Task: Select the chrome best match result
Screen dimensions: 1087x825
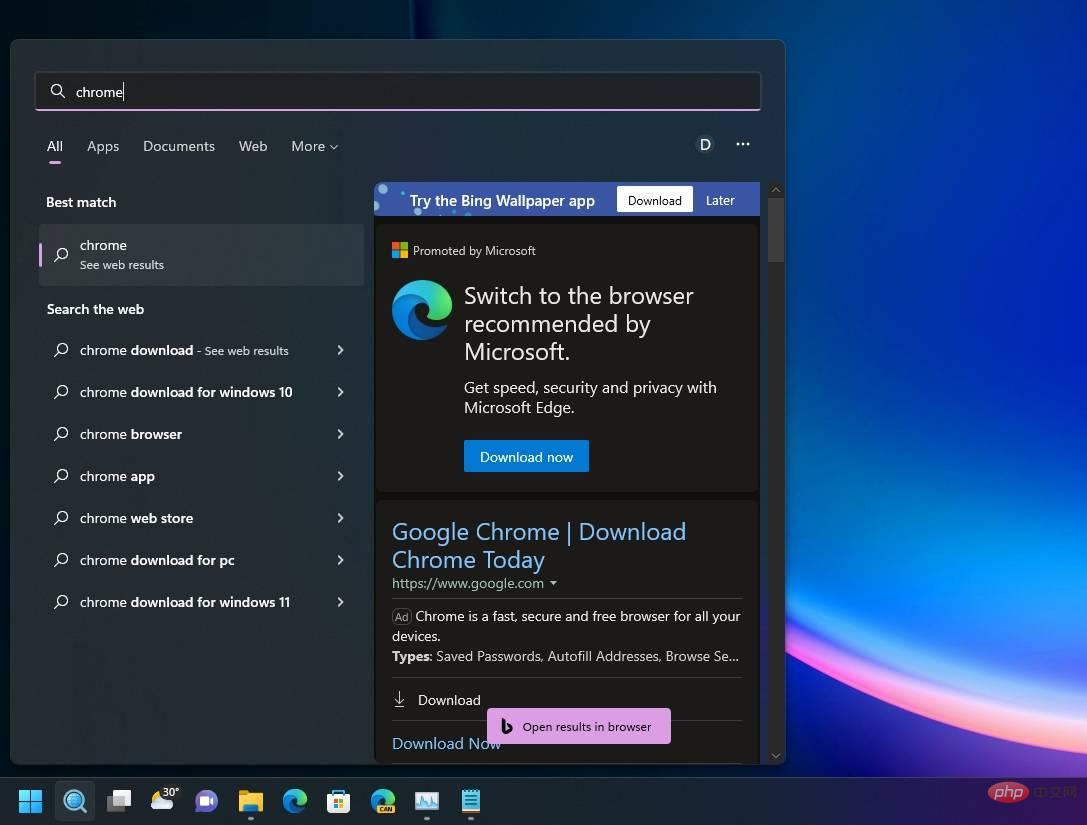Action: tap(200, 254)
